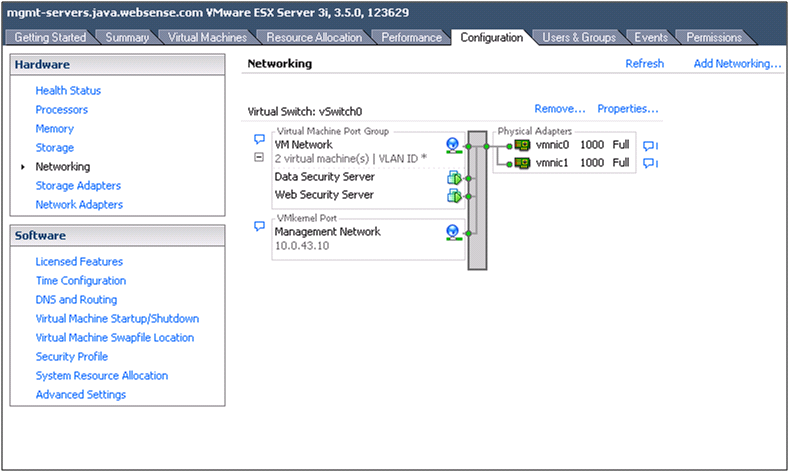This screenshot has width=789, height=472.
Task: Select the Management Network port label
Action: click(328, 232)
